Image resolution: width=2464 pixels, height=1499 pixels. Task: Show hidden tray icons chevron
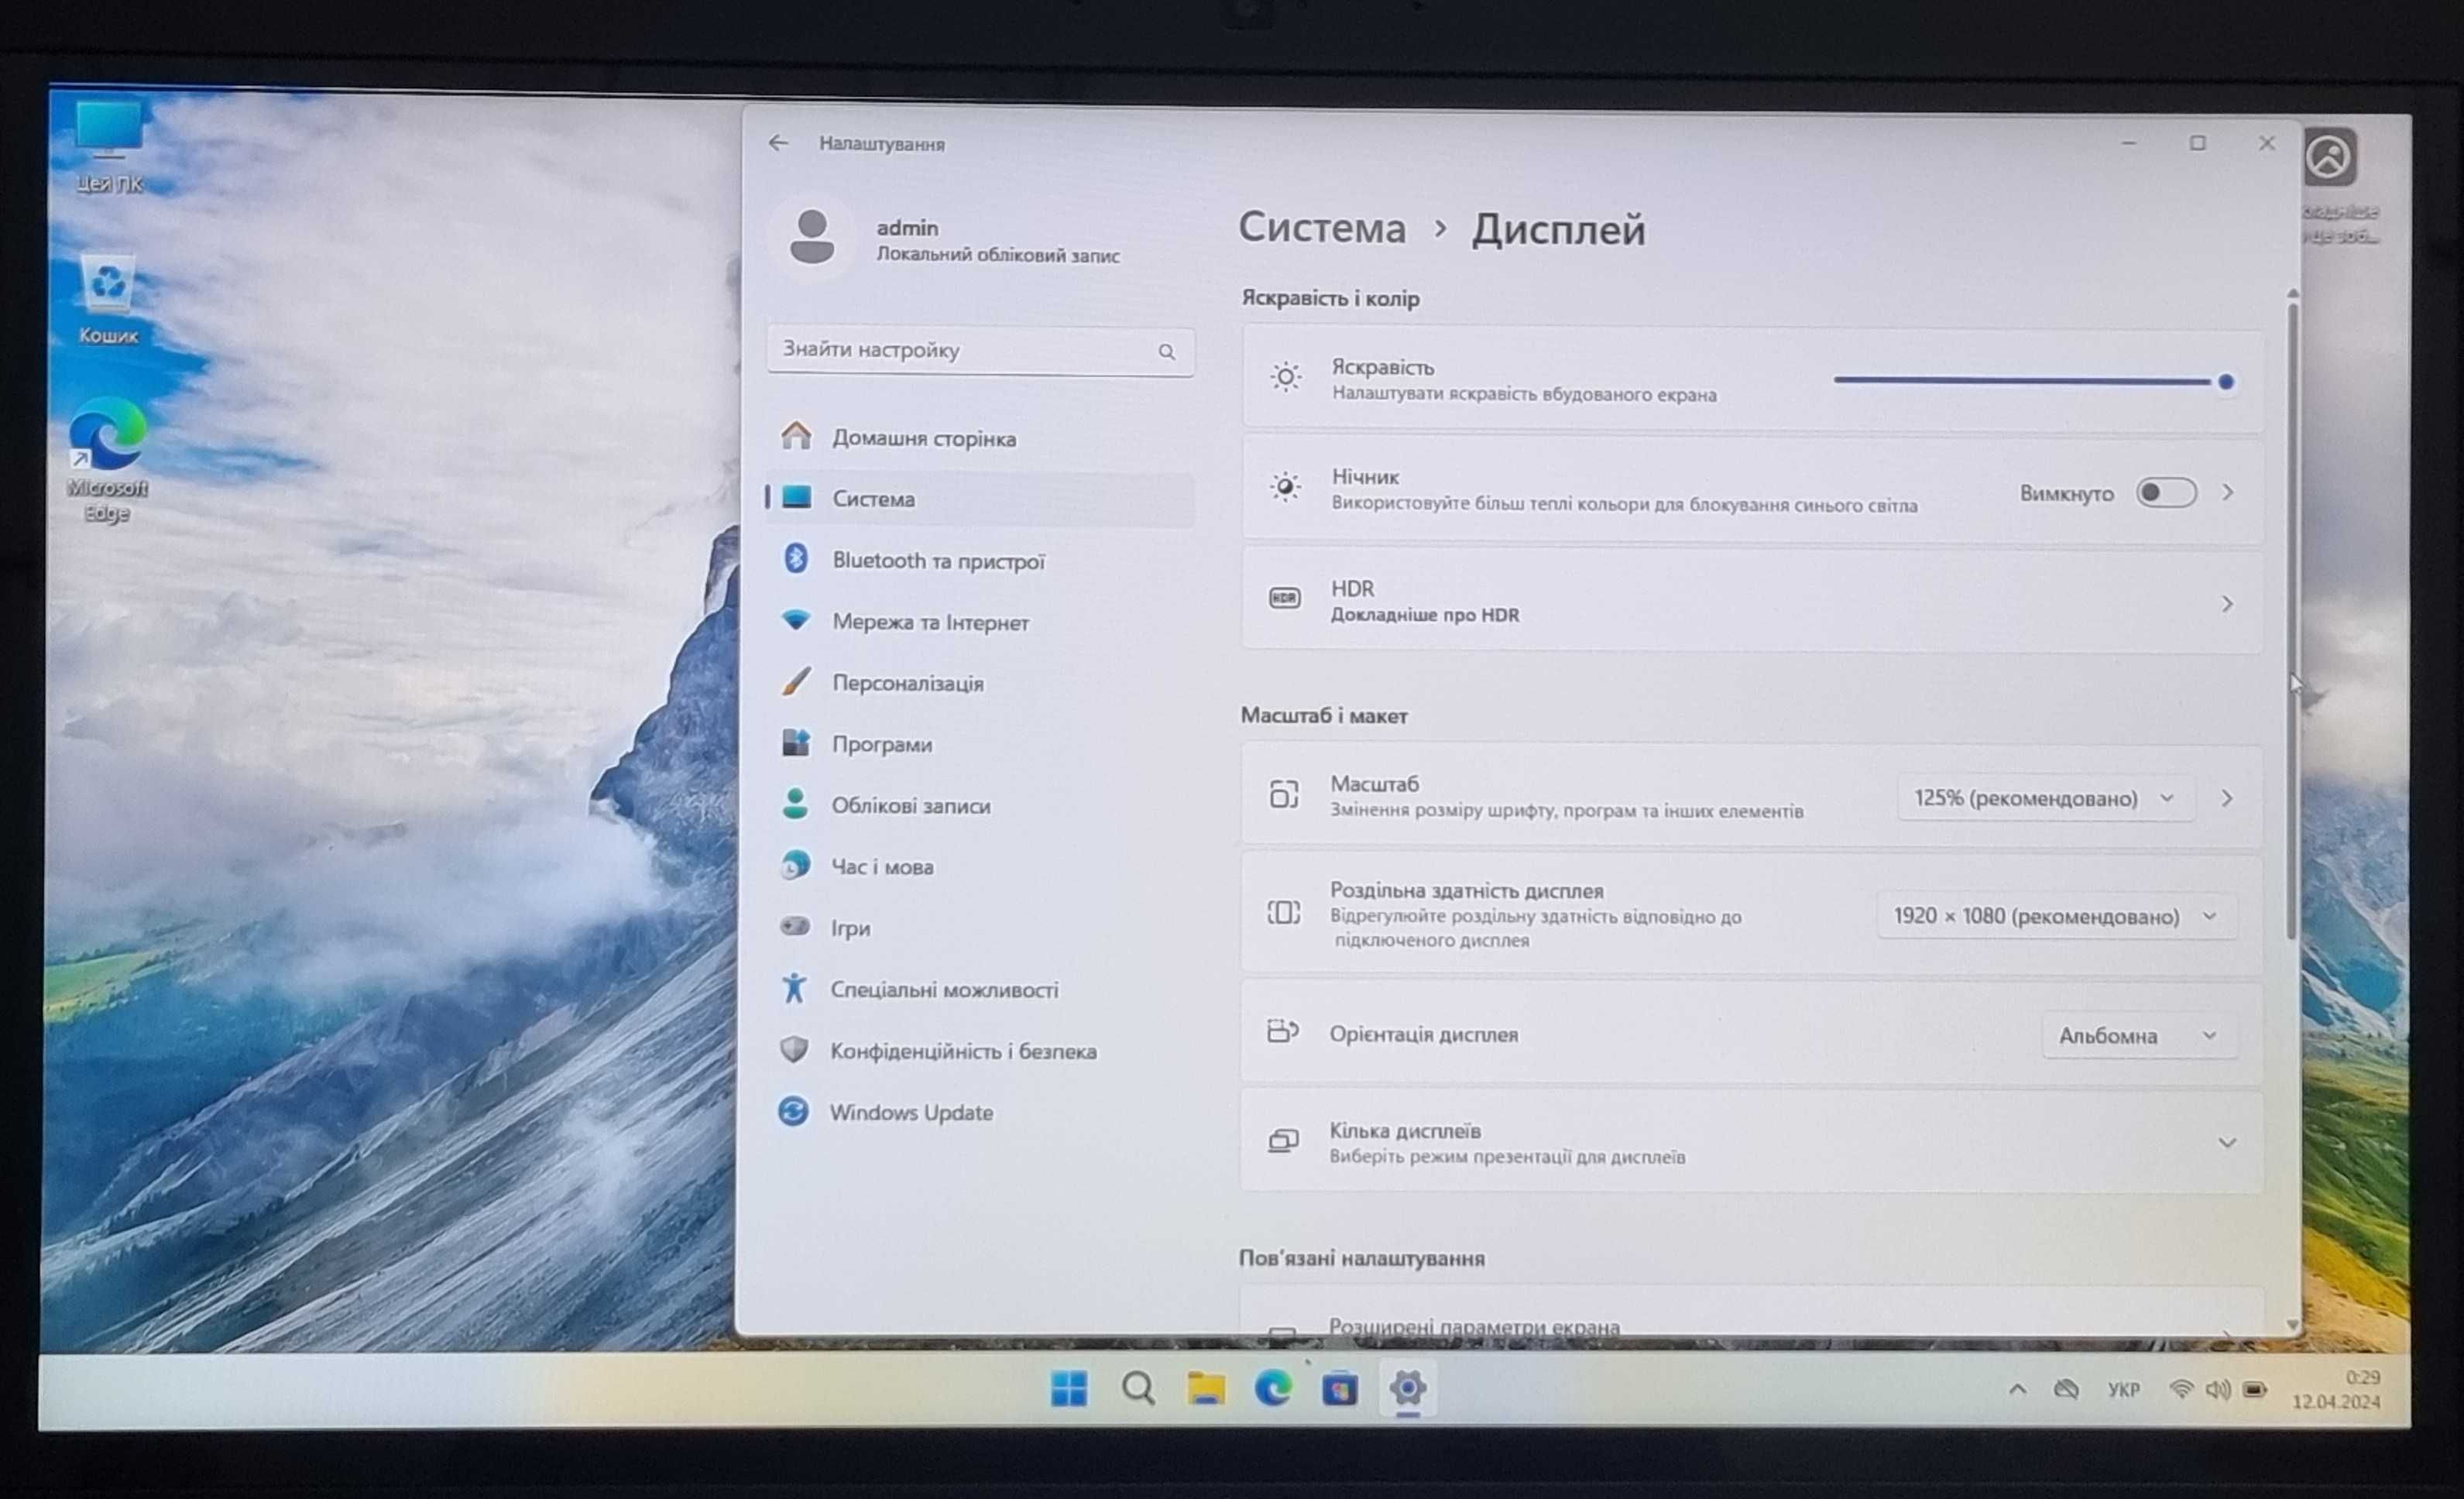tap(2017, 1389)
